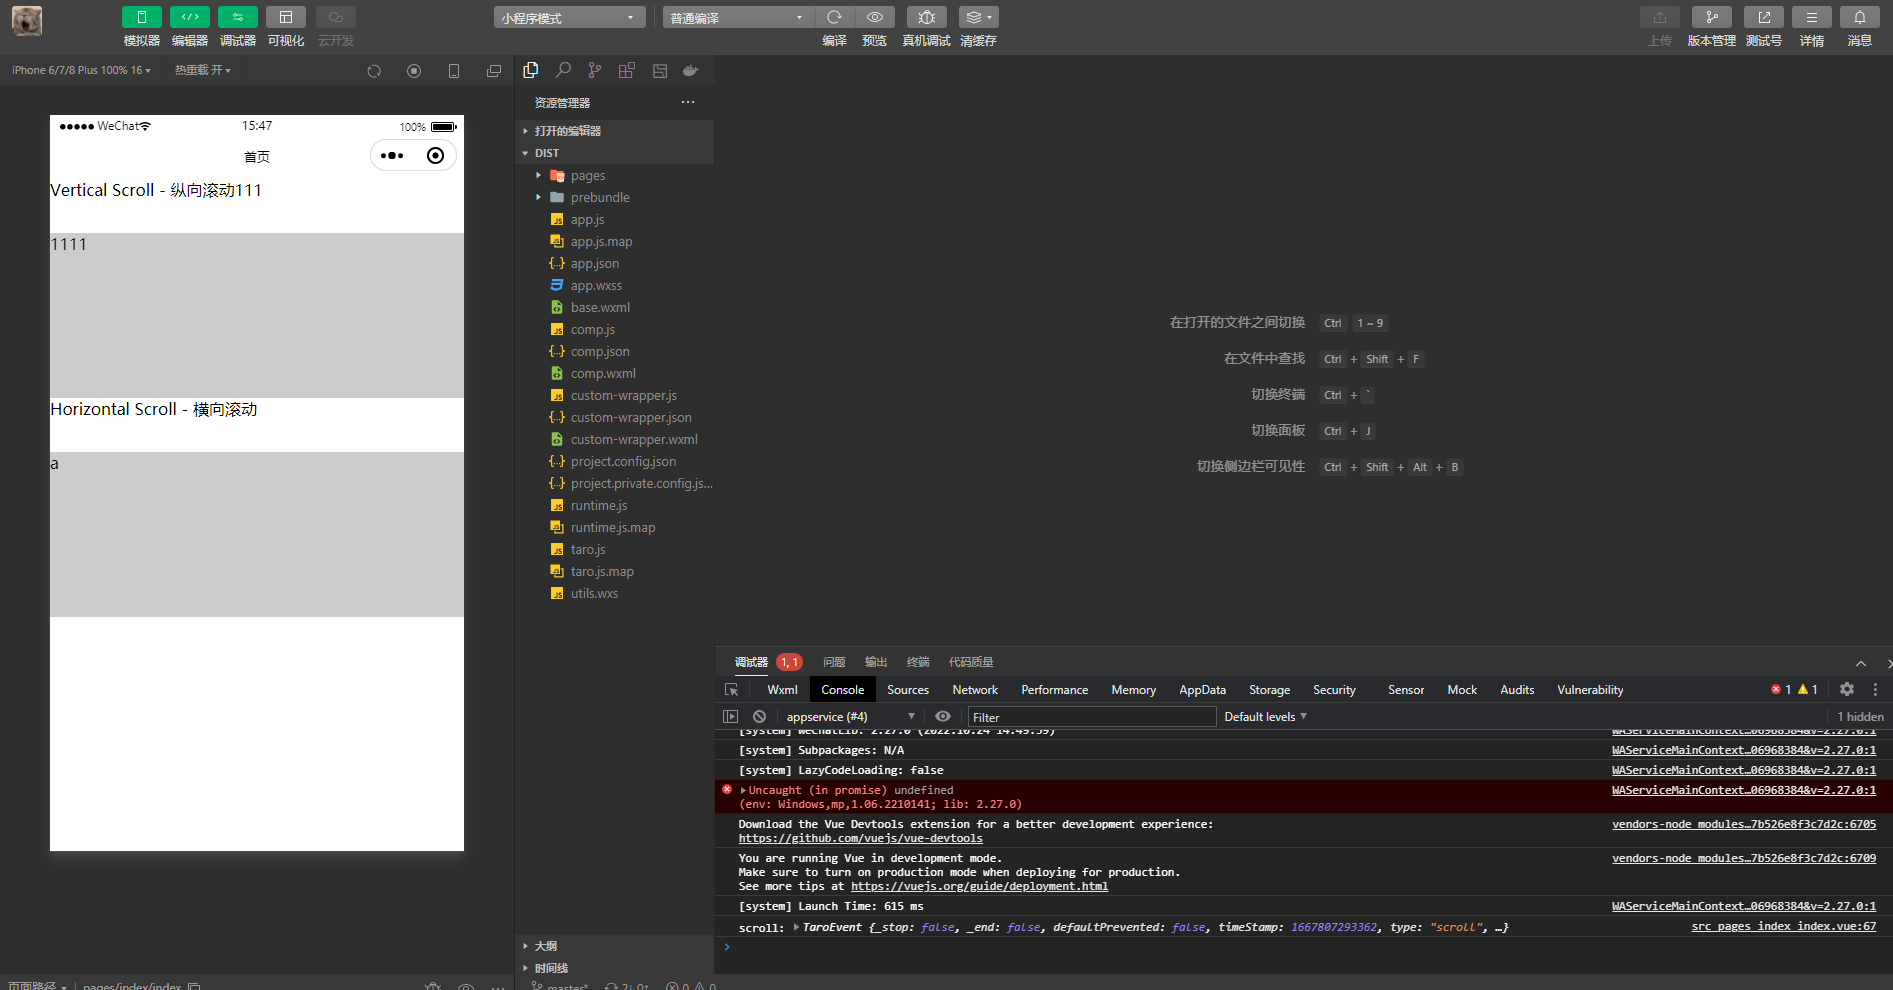Collapse the DIST folder tree

525,152
